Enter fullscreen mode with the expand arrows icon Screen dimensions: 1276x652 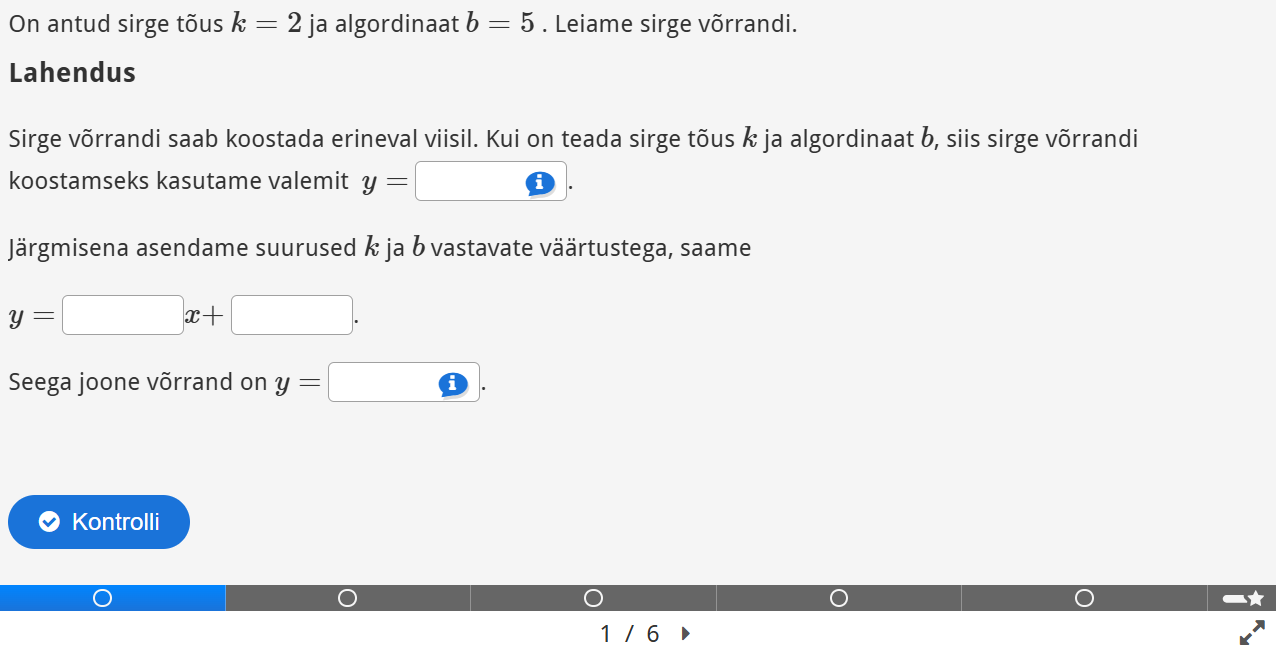point(1252,633)
